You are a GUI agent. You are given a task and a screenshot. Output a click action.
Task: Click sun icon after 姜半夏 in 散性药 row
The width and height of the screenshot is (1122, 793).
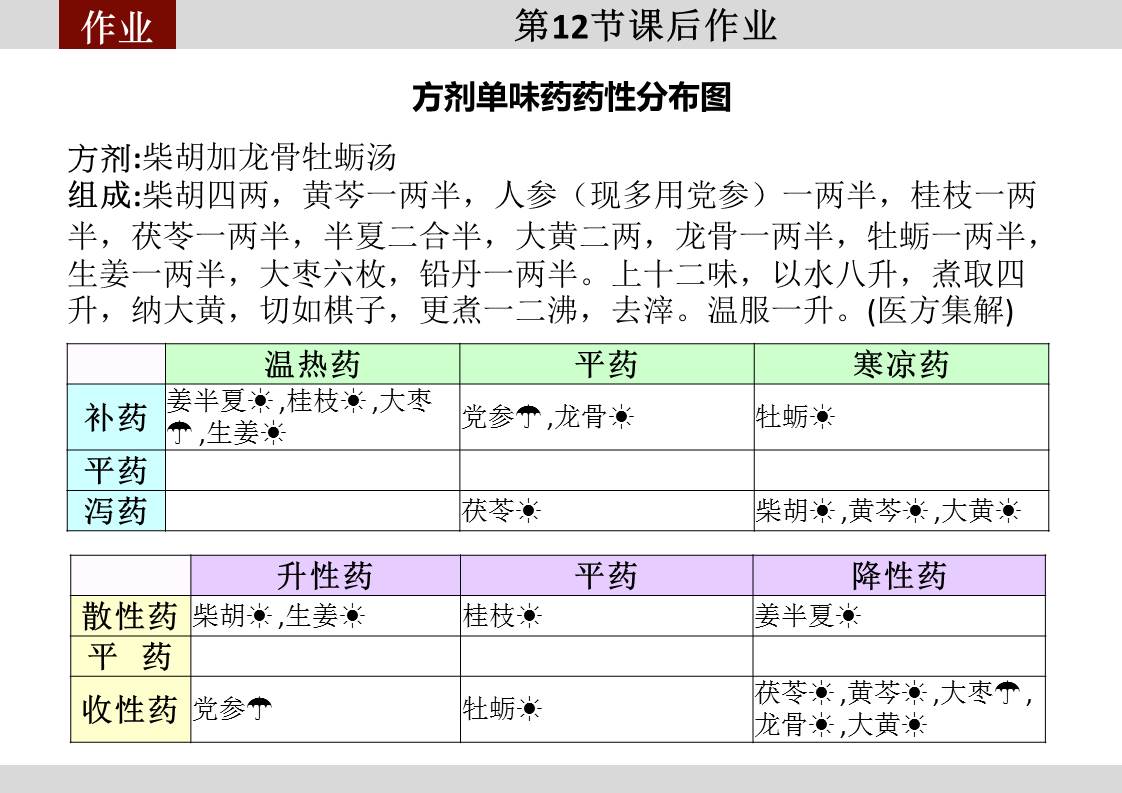(x=848, y=616)
